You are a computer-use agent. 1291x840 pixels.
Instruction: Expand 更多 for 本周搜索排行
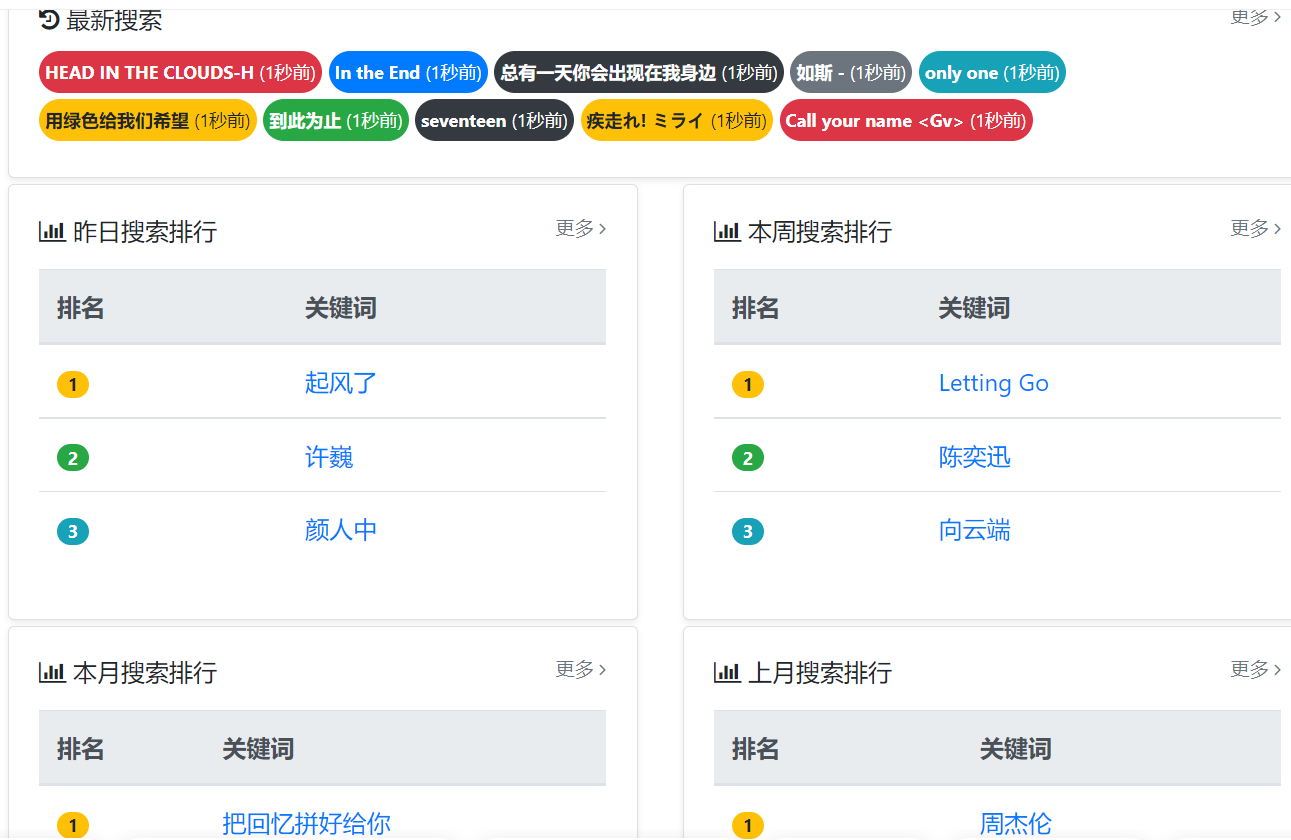[1255, 229]
